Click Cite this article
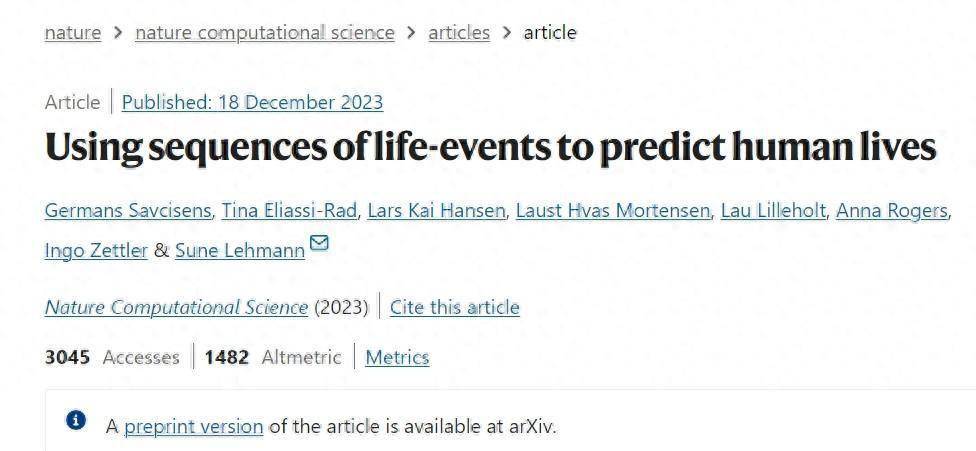The height and width of the screenshot is (451, 976). (455, 307)
